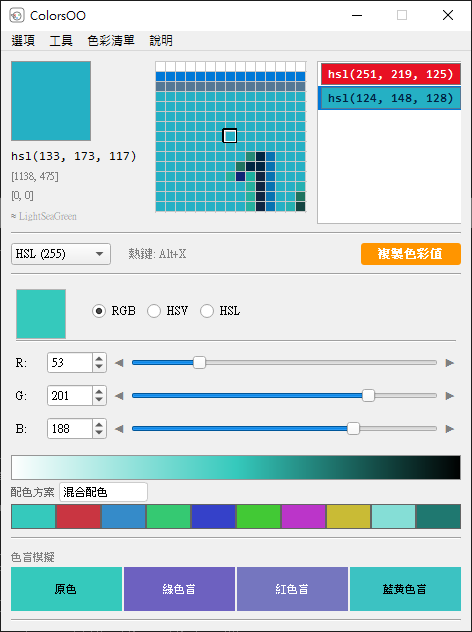The height and width of the screenshot is (632, 472).
Task: Click the 熱鍵: Alt+X hotkey label
Action: point(157,254)
